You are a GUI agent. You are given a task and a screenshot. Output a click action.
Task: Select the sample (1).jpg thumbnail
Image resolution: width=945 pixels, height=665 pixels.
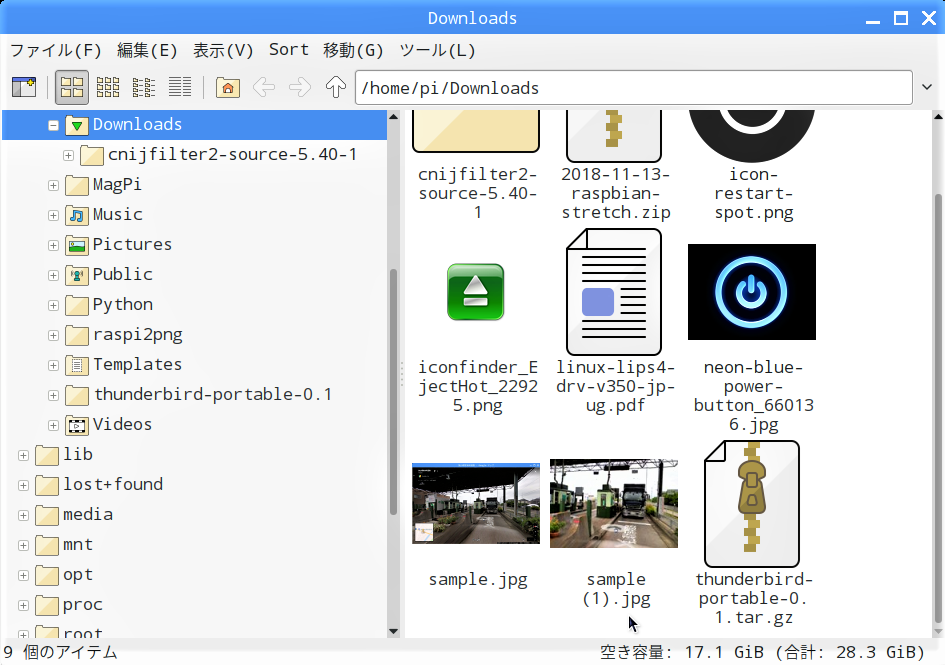[614, 503]
